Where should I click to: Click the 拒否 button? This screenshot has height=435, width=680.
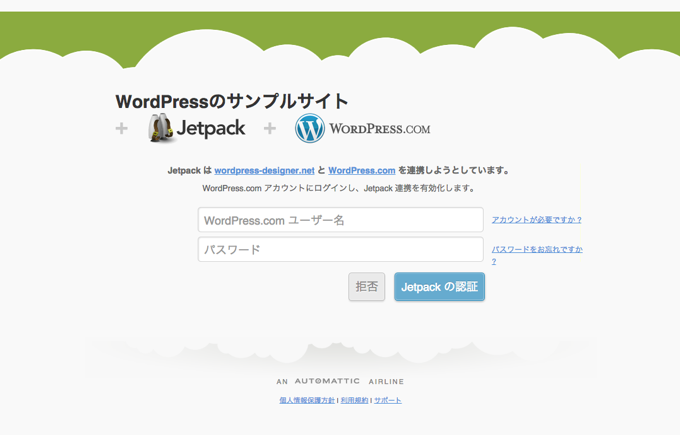click(x=366, y=287)
